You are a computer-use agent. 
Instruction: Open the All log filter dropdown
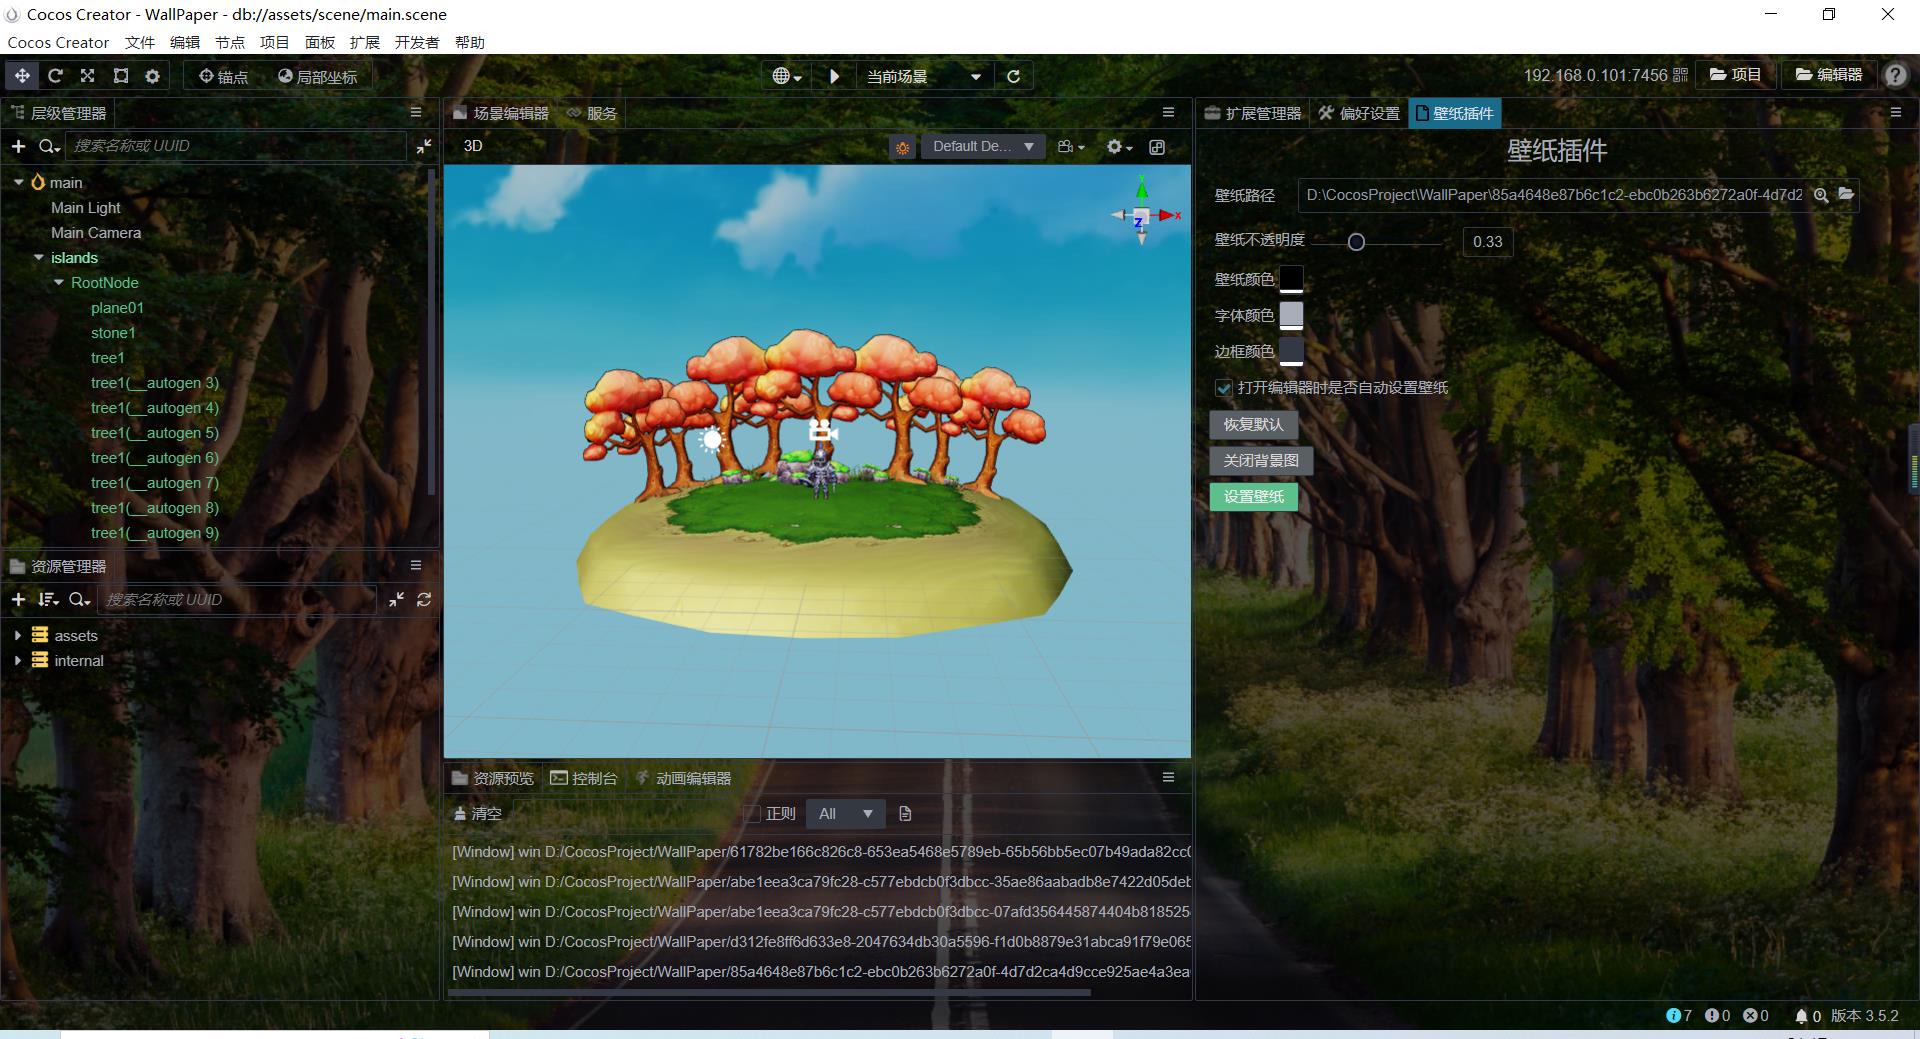[x=845, y=814]
